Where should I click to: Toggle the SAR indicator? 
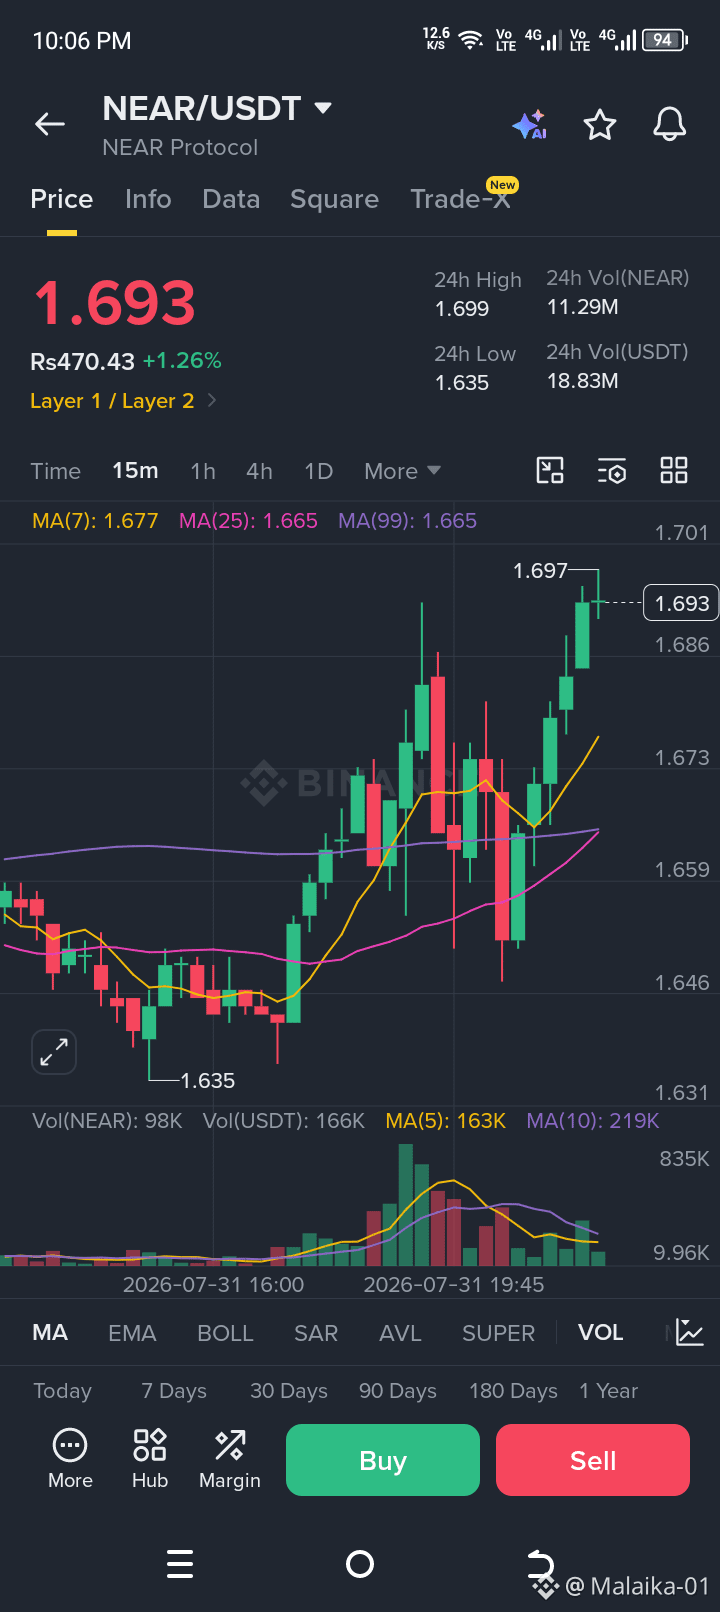click(x=316, y=1333)
